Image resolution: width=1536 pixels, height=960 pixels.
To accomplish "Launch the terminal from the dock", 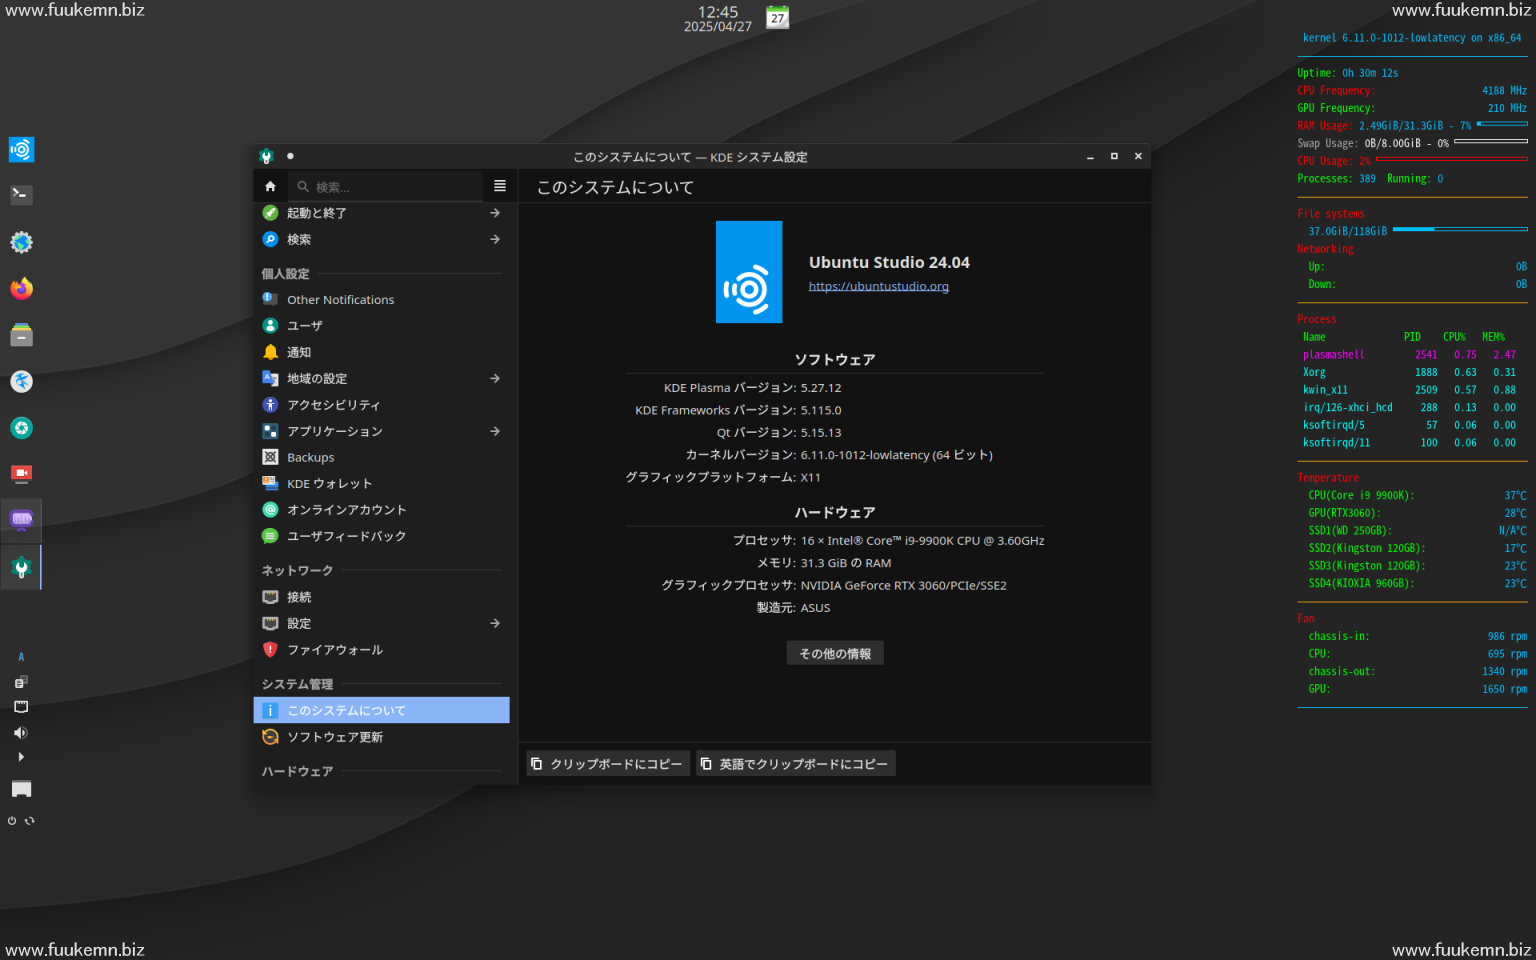I will point(21,195).
